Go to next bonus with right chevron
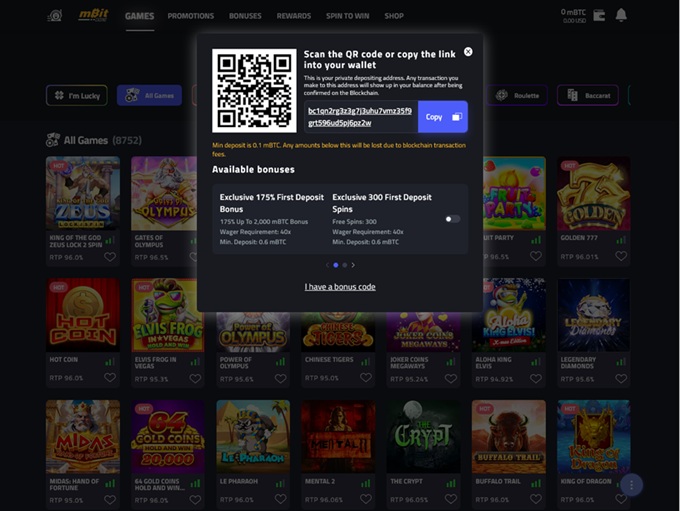680x511 pixels. (x=353, y=265)
